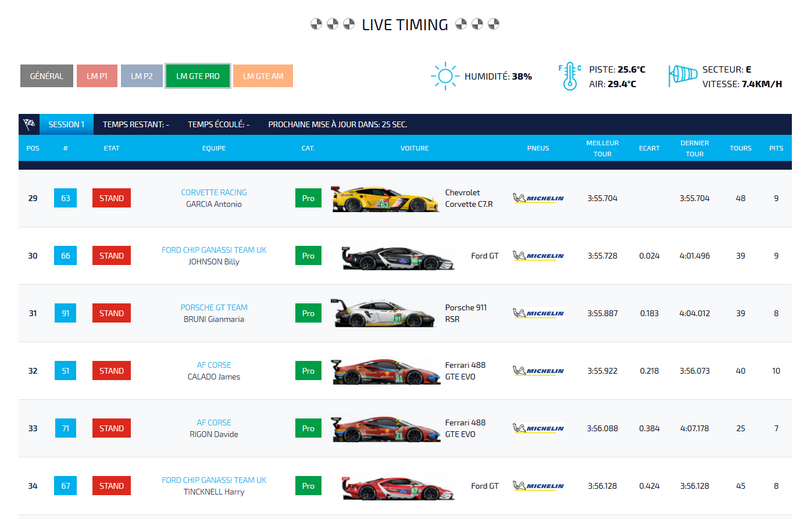Select the LM P1 category filter
The image size is (800, 519).
coord(97,76)
